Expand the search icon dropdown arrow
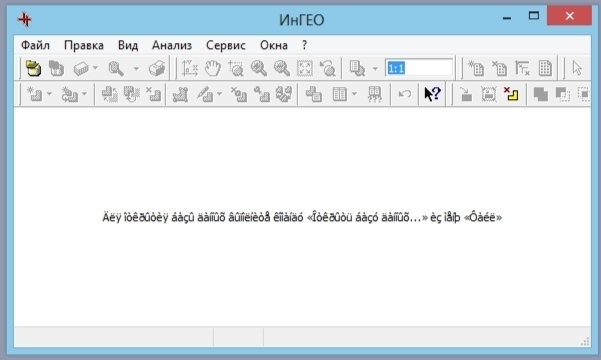The width and height of the screenshot is (601, 360). point(136,69)
